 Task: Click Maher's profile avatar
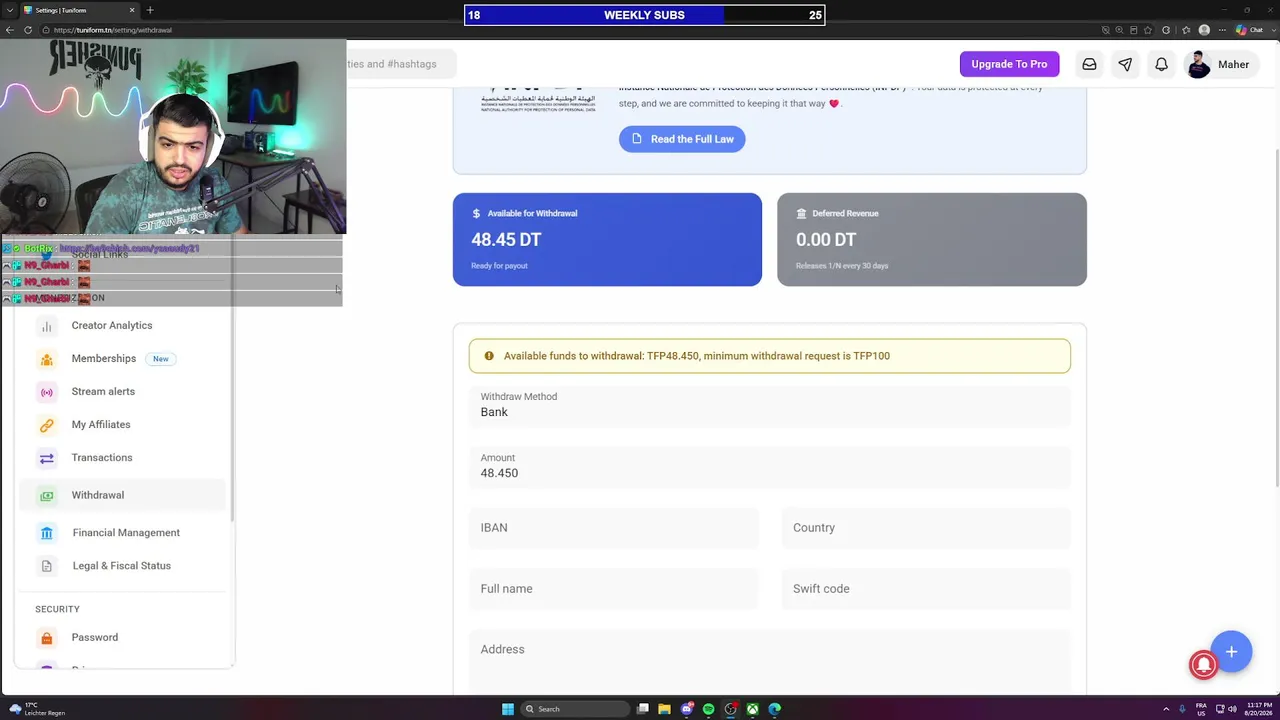[1198, 64]
